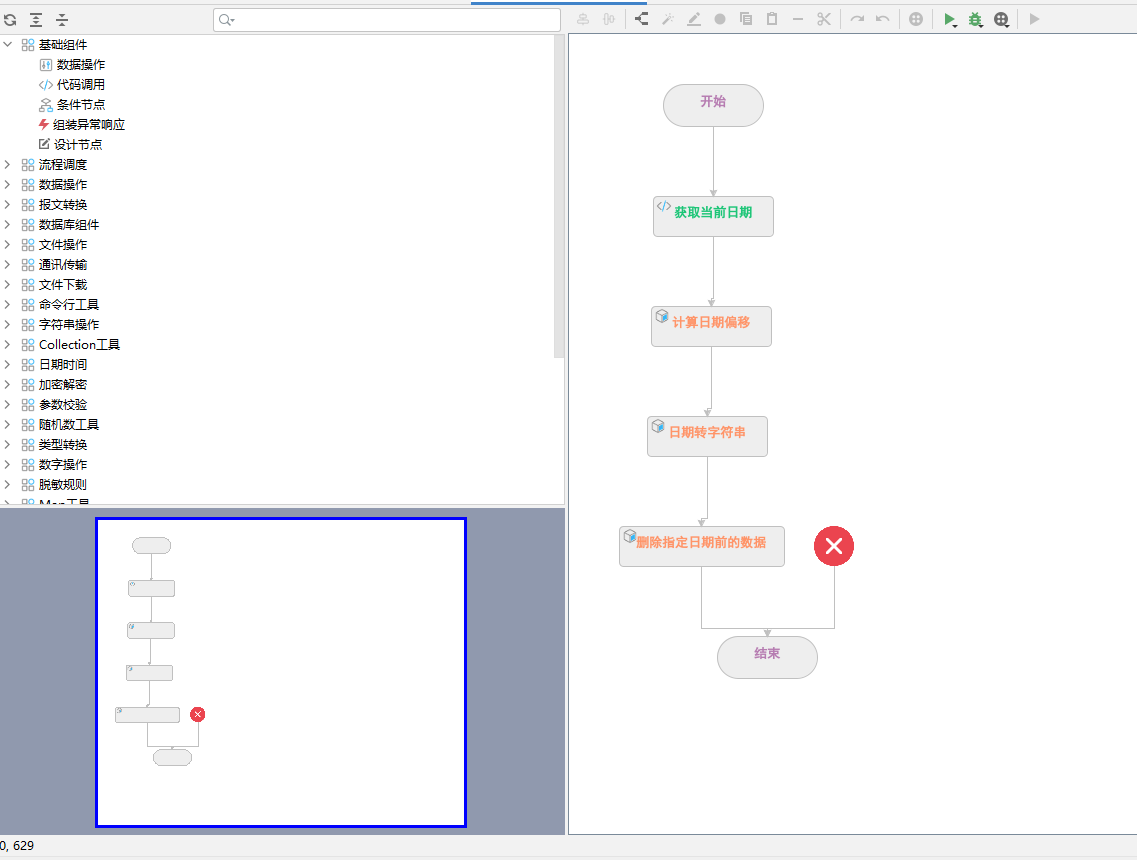Select 代码调用 component in the tree
Viewport: 1137px width, 860px height.
(80, 85)
